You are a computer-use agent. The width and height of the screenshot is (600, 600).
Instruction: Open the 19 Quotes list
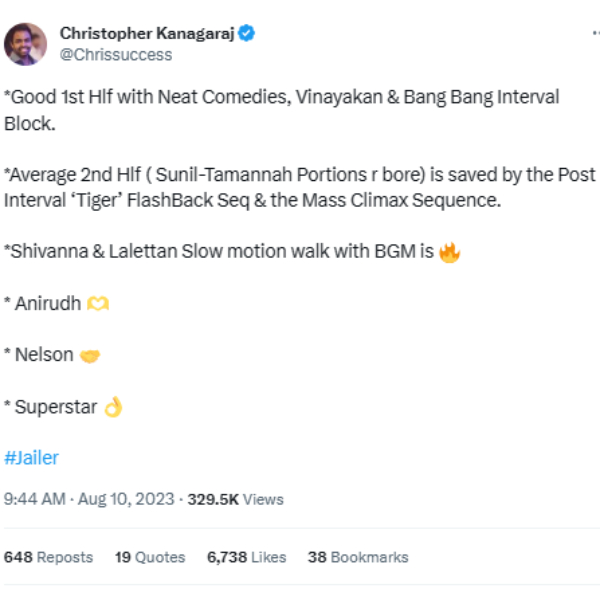(150, 557)
